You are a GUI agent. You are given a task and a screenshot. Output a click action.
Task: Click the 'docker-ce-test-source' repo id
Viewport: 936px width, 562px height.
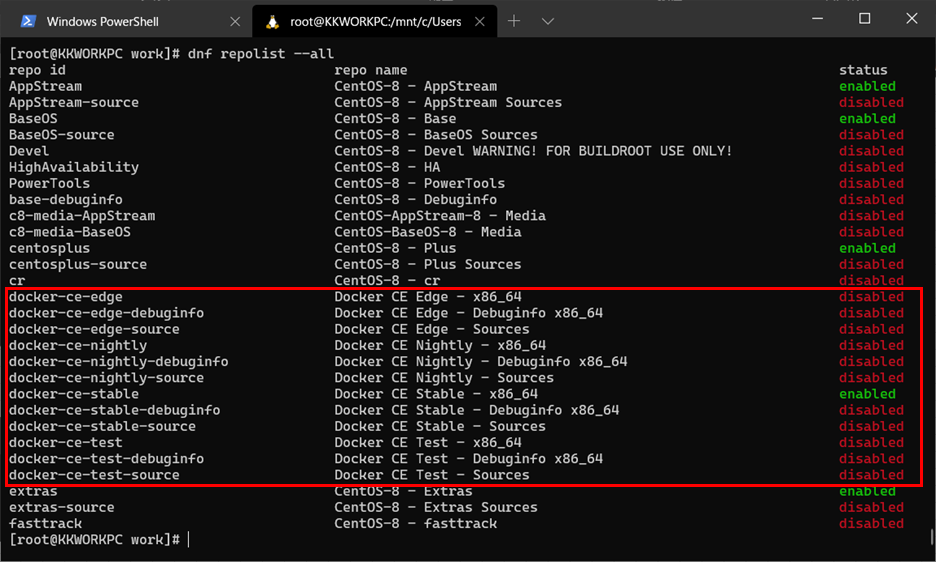point(94,475)
